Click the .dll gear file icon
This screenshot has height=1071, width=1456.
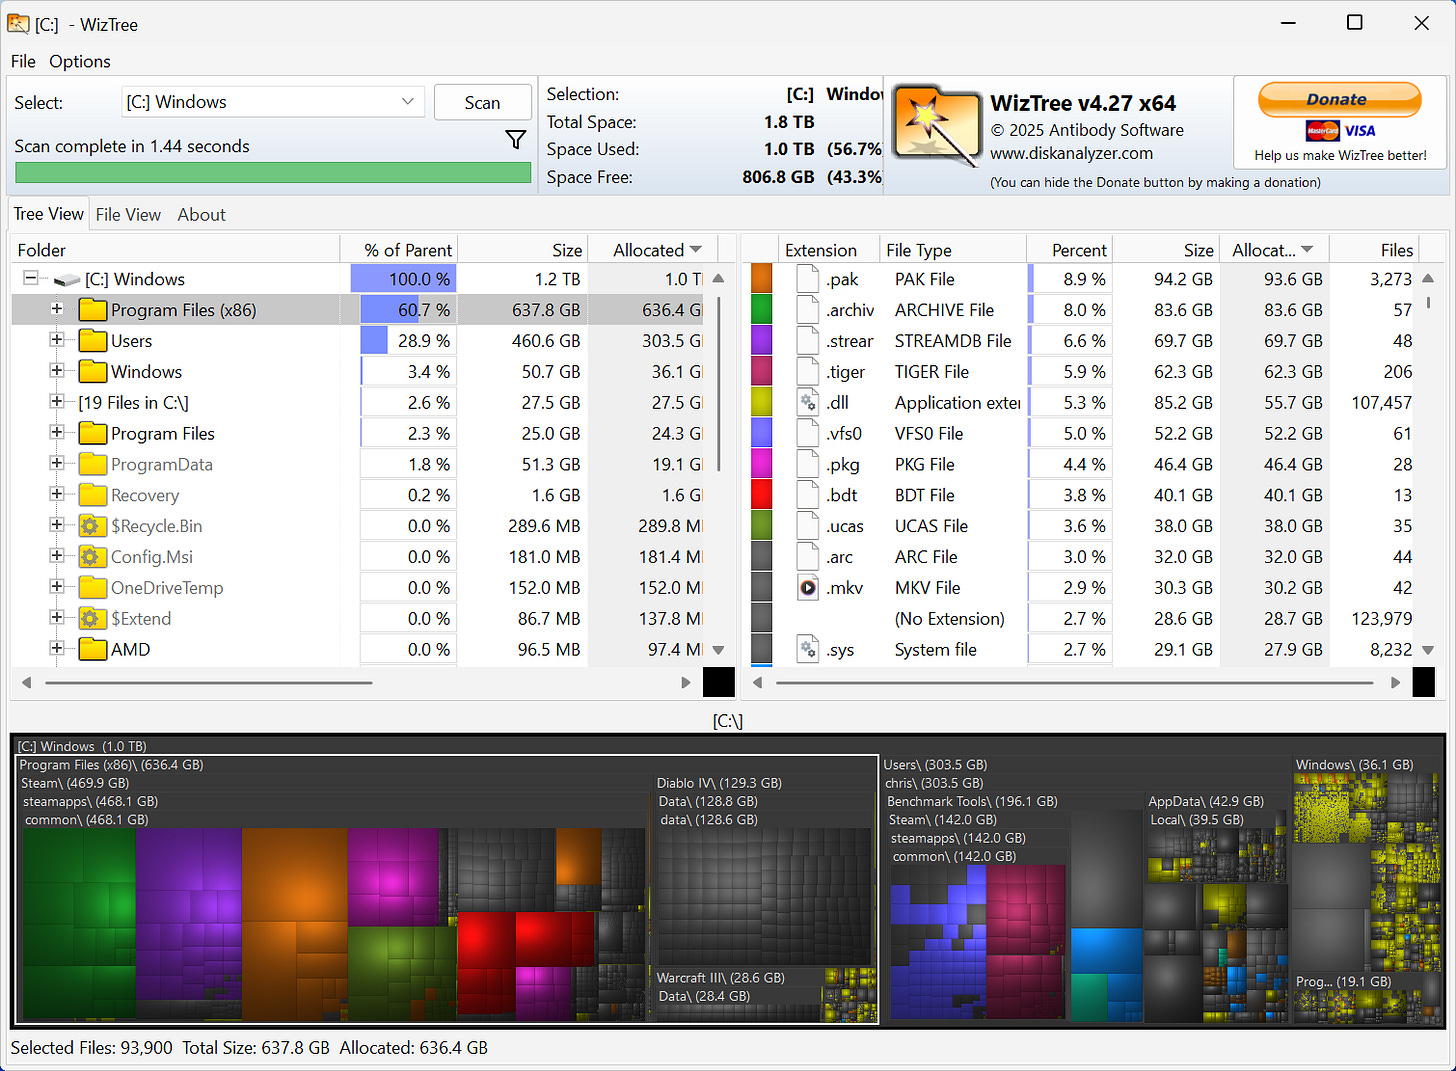(808, 403)
